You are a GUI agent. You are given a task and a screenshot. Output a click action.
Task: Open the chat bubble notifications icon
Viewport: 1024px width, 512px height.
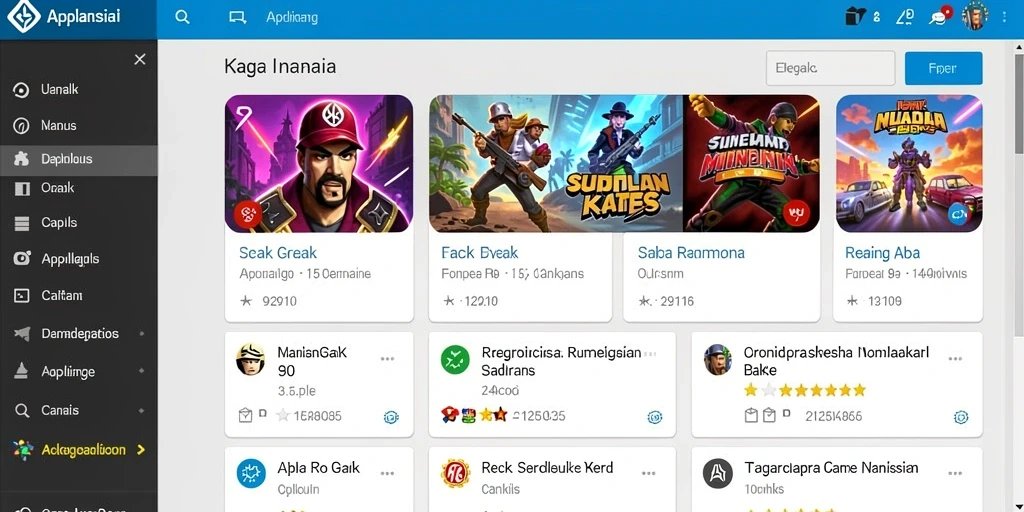pos(940,16)
